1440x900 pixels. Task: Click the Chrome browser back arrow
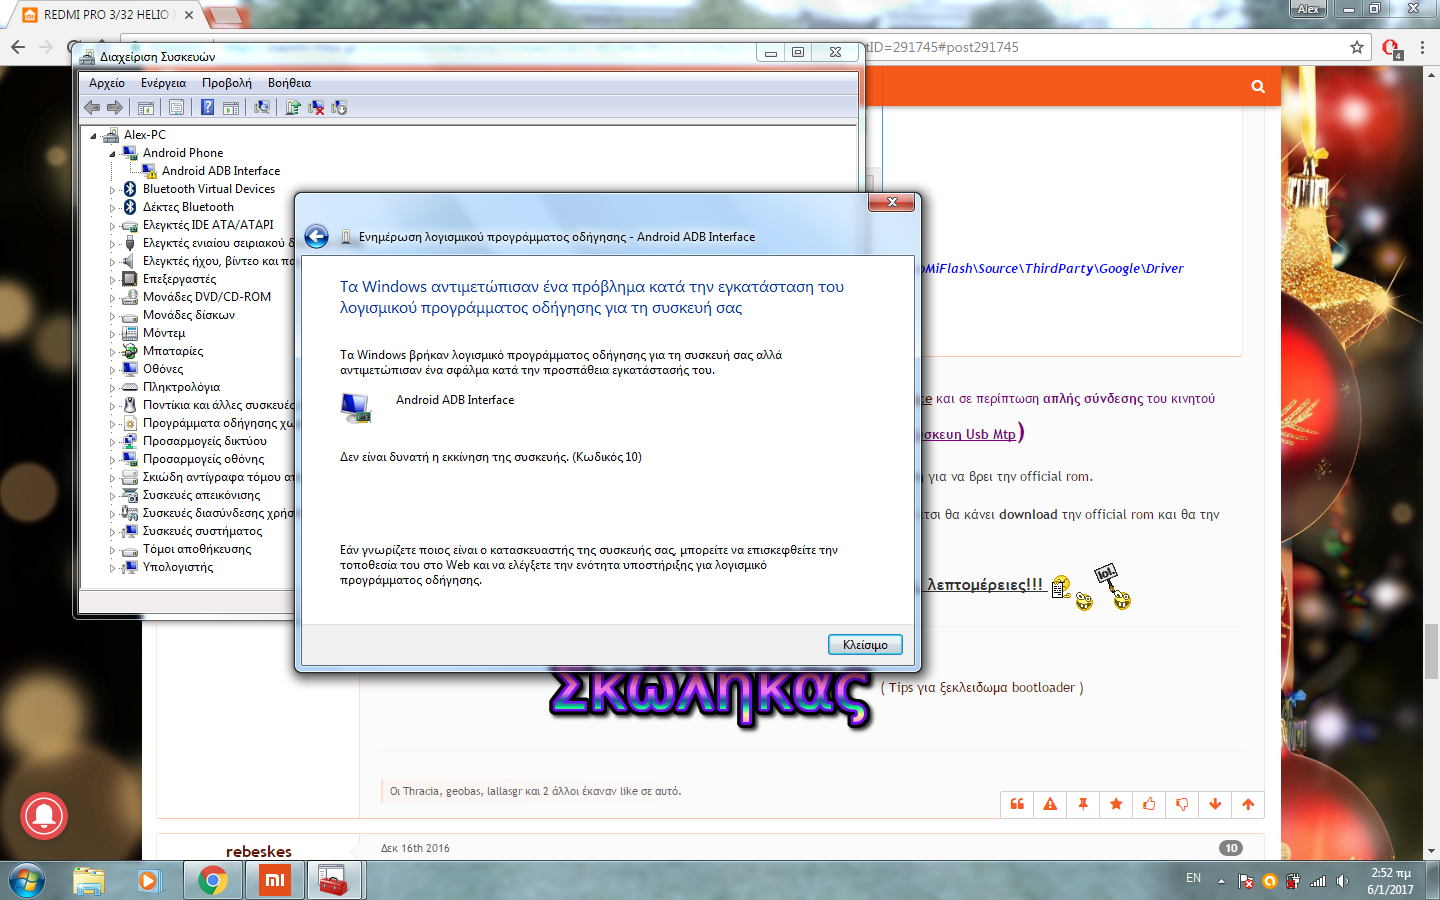click(x=18, y=47)
